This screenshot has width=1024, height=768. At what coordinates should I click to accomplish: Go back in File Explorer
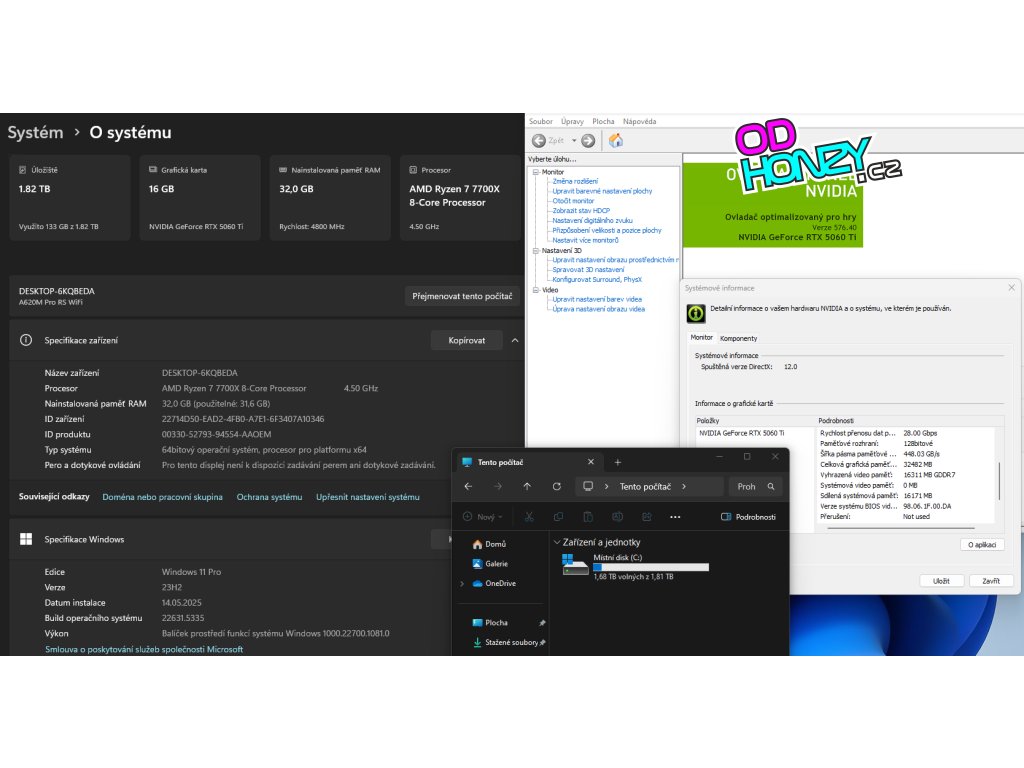pyautogui.click(x=468, y=487)
